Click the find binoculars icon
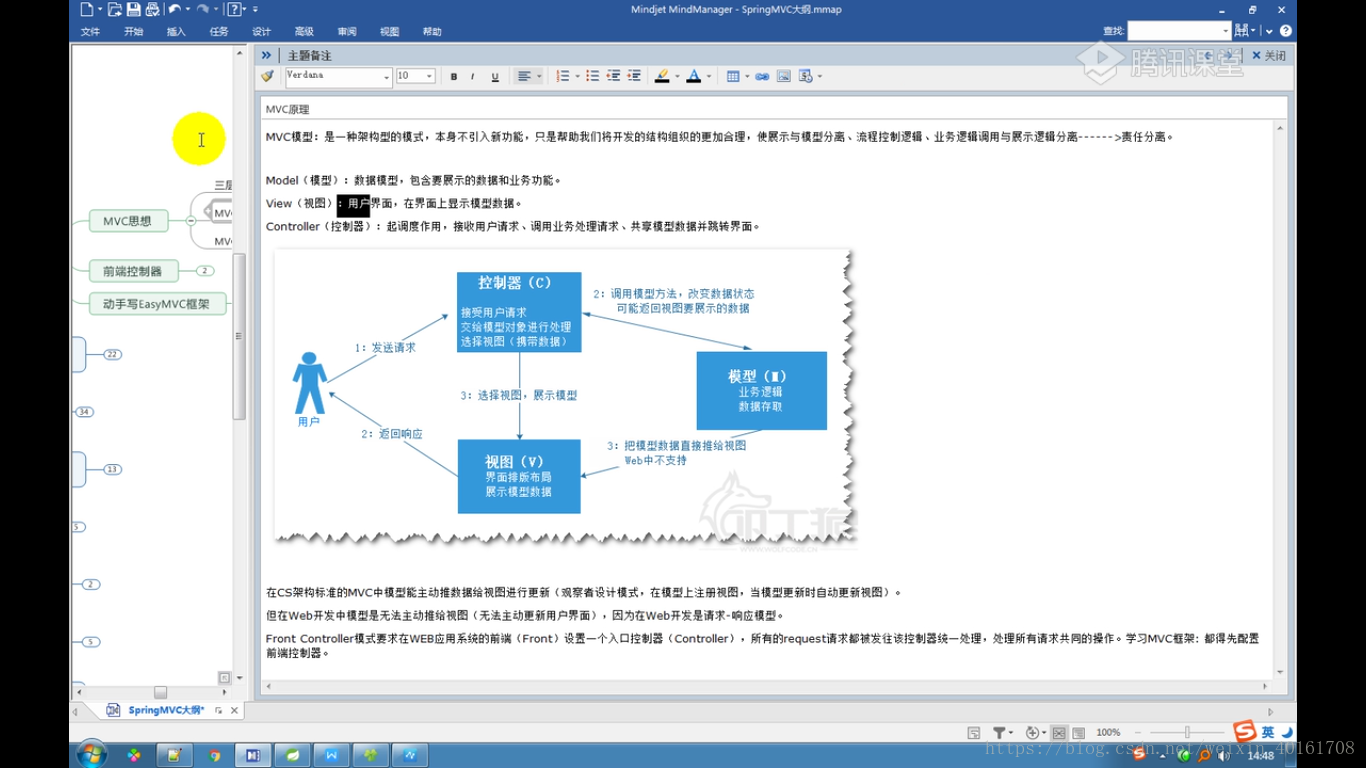Screen dimensions: 1366x768 click(x=1240, y=31)
